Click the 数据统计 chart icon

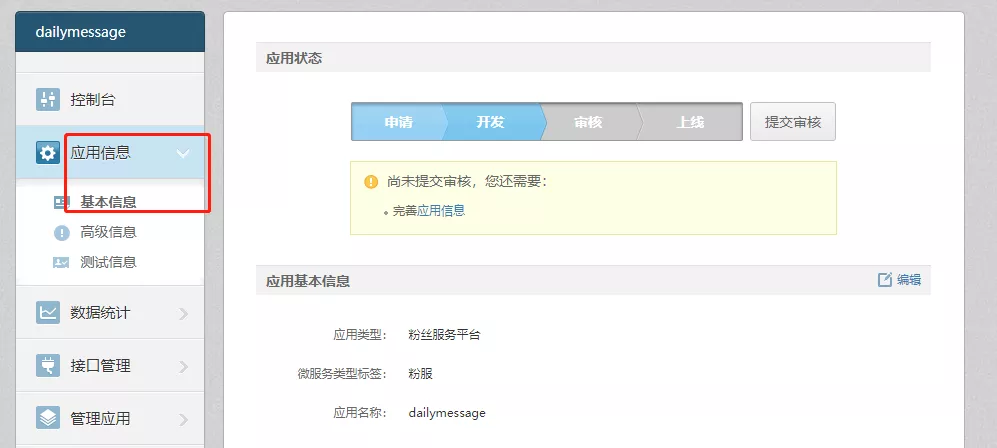click(x=48, y=313)
